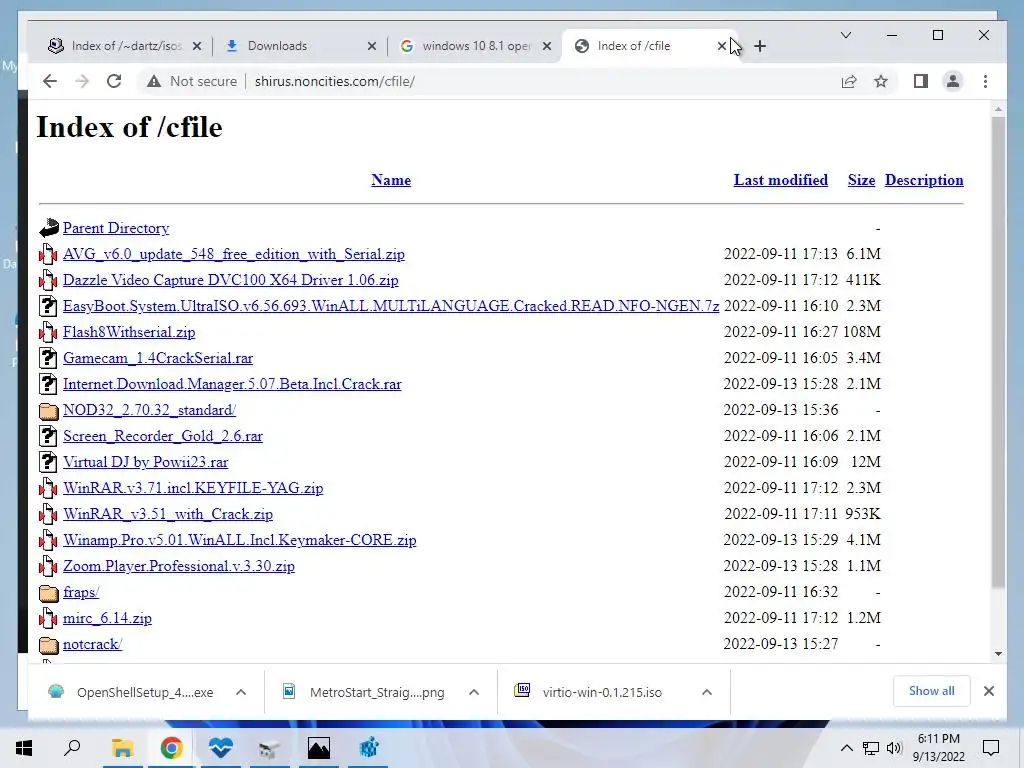Viewport: 1024px width, 768px height.
Task: Open the NOD32_2.70.32_standard folder
Action: point(150,410)
